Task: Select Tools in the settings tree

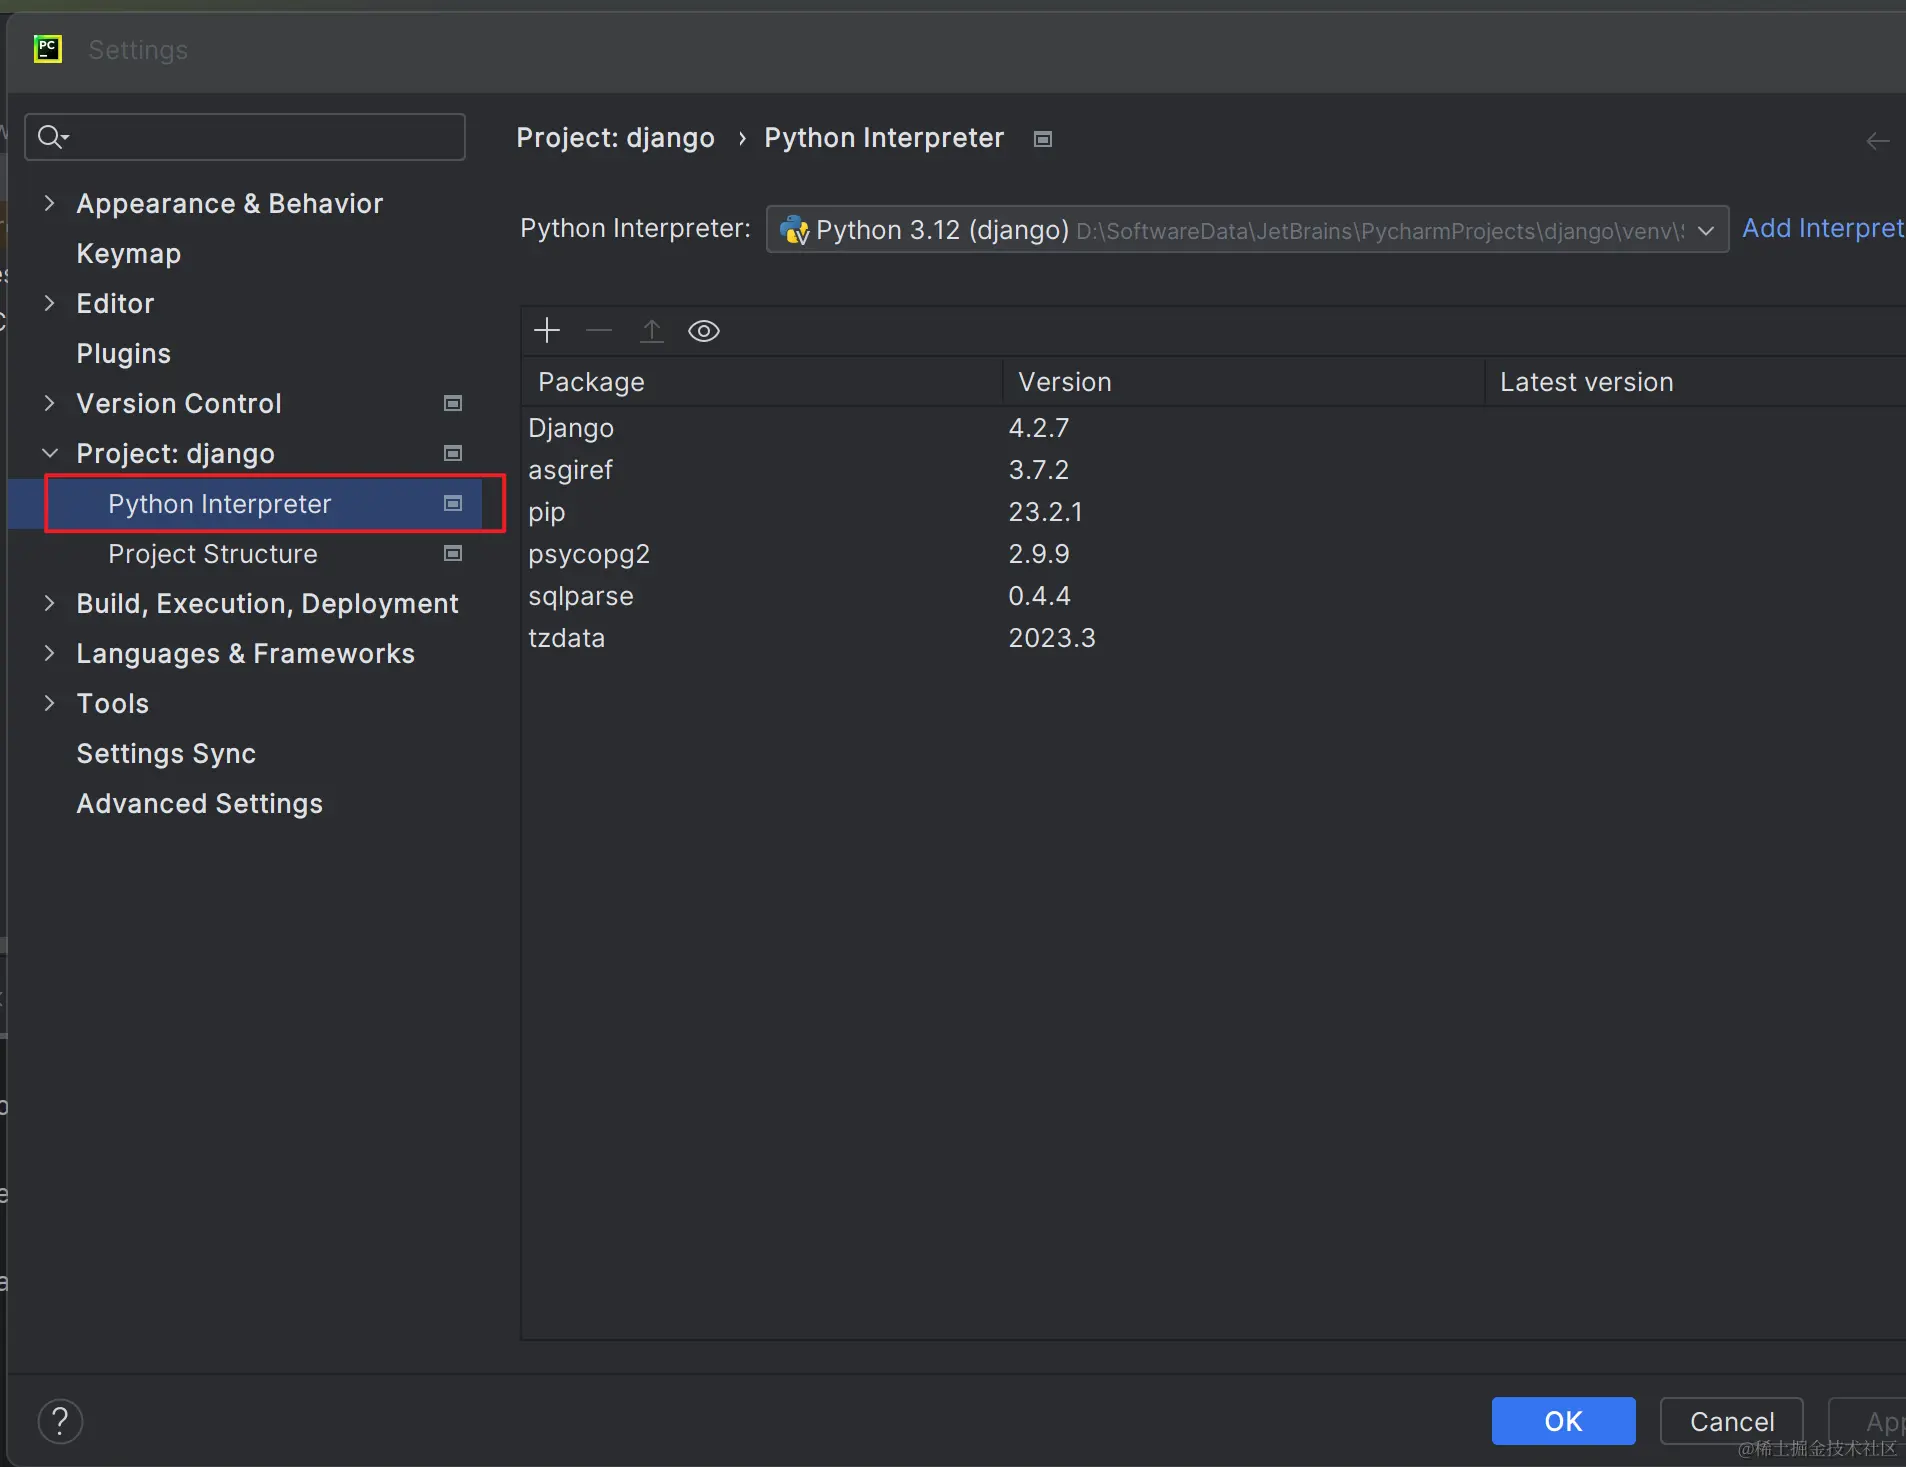Action: coord(113,704)
